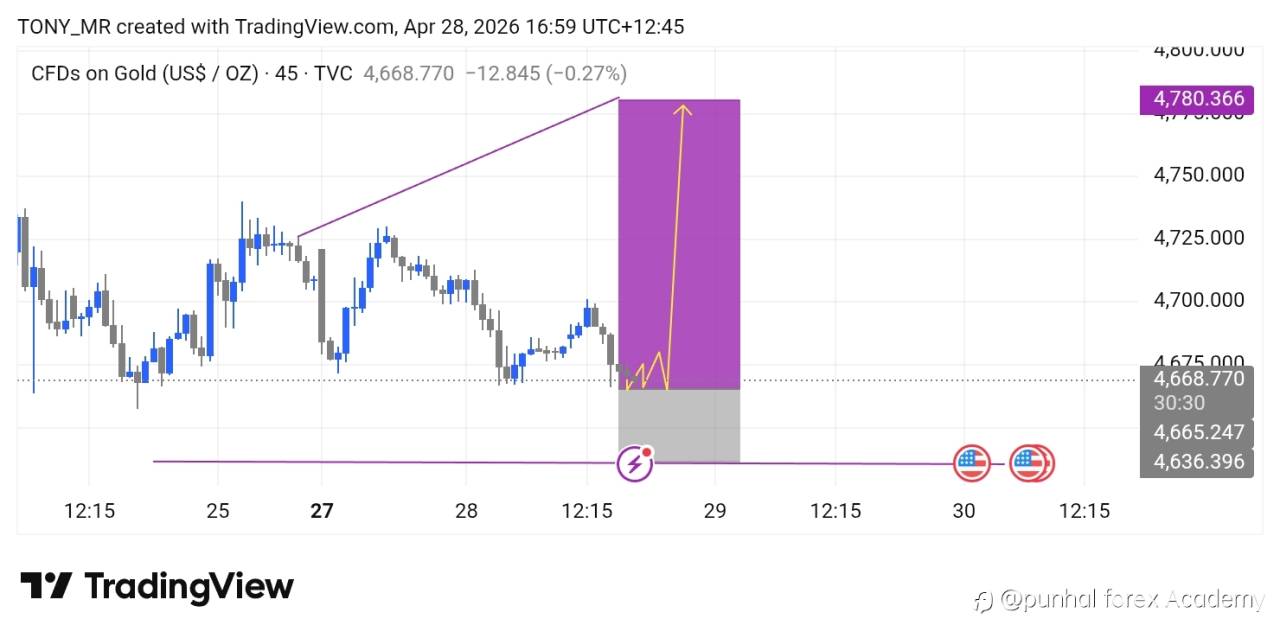1280x638 pixels.
Task: Click the 4,636.396 price label
Action: coord(1198,461)
